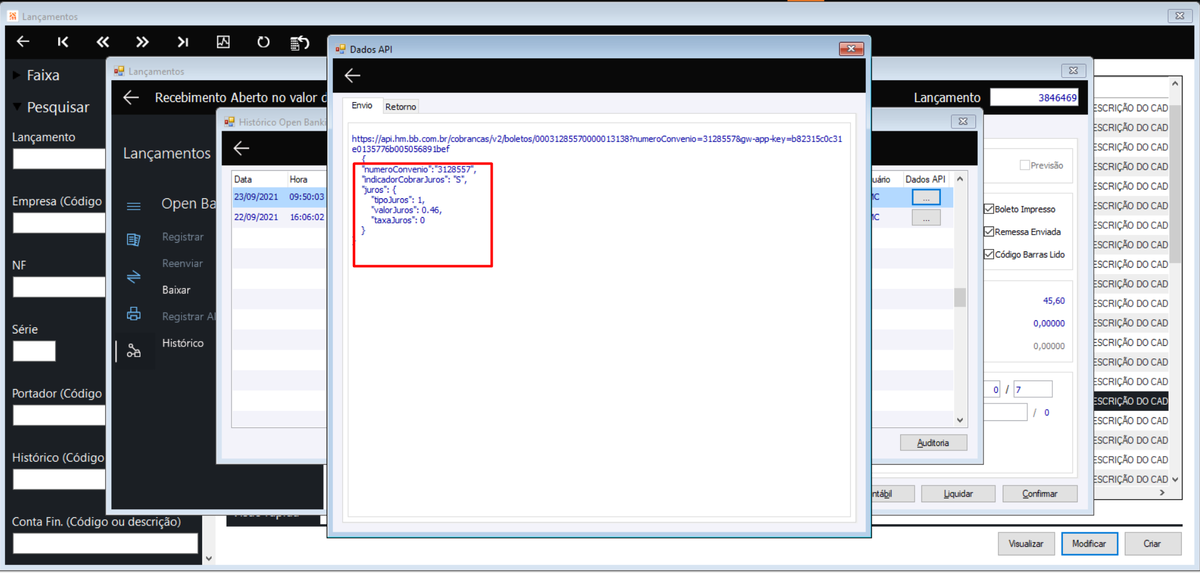Open the chart icon in main toolbar
The width and height of the screenshot is (1200, 573).
coord(223,42)
